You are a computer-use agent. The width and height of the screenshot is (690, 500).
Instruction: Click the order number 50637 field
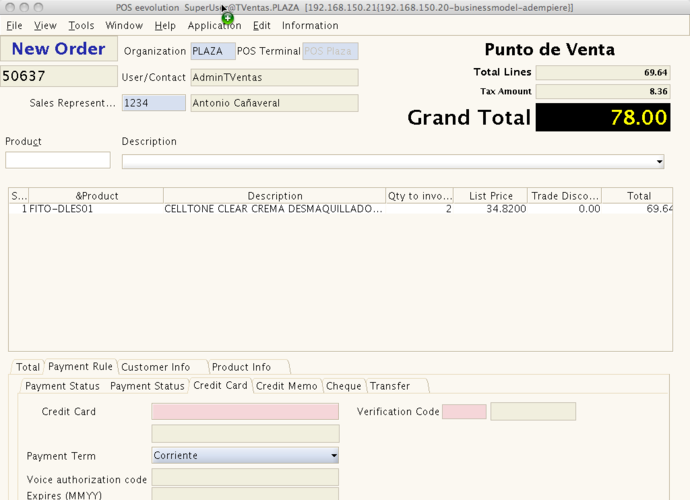coord(59,76)
